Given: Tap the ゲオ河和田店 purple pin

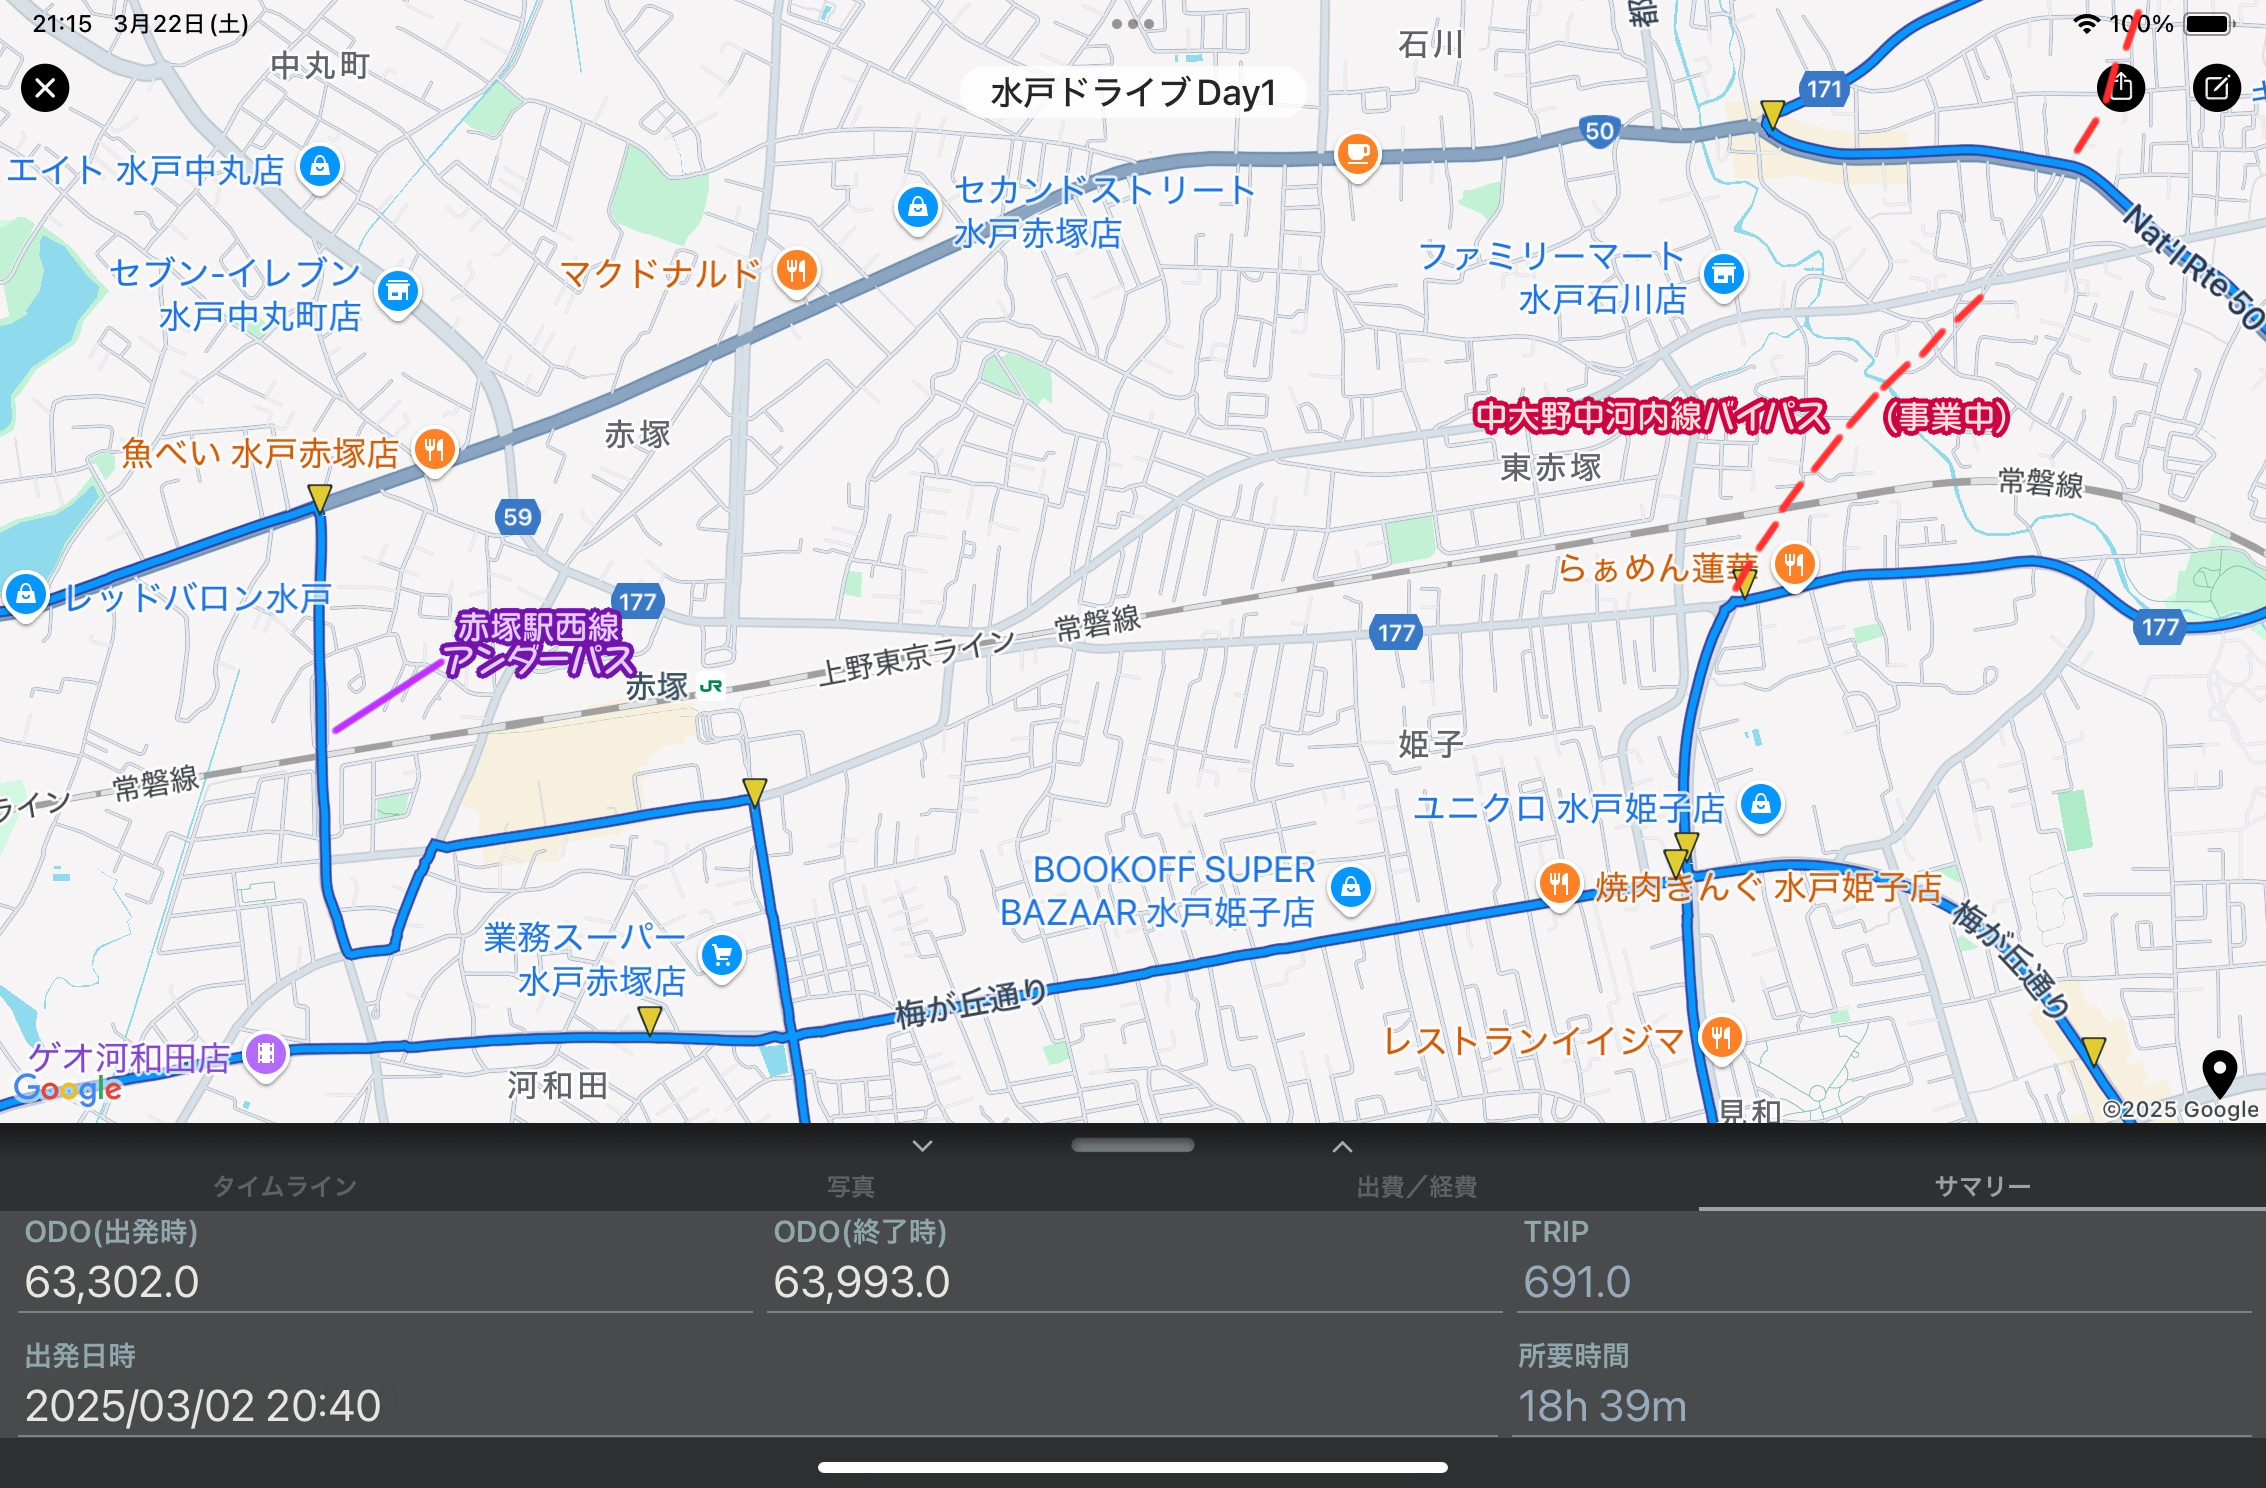Looking at the screenshot, I should (x=266, y=1054).
